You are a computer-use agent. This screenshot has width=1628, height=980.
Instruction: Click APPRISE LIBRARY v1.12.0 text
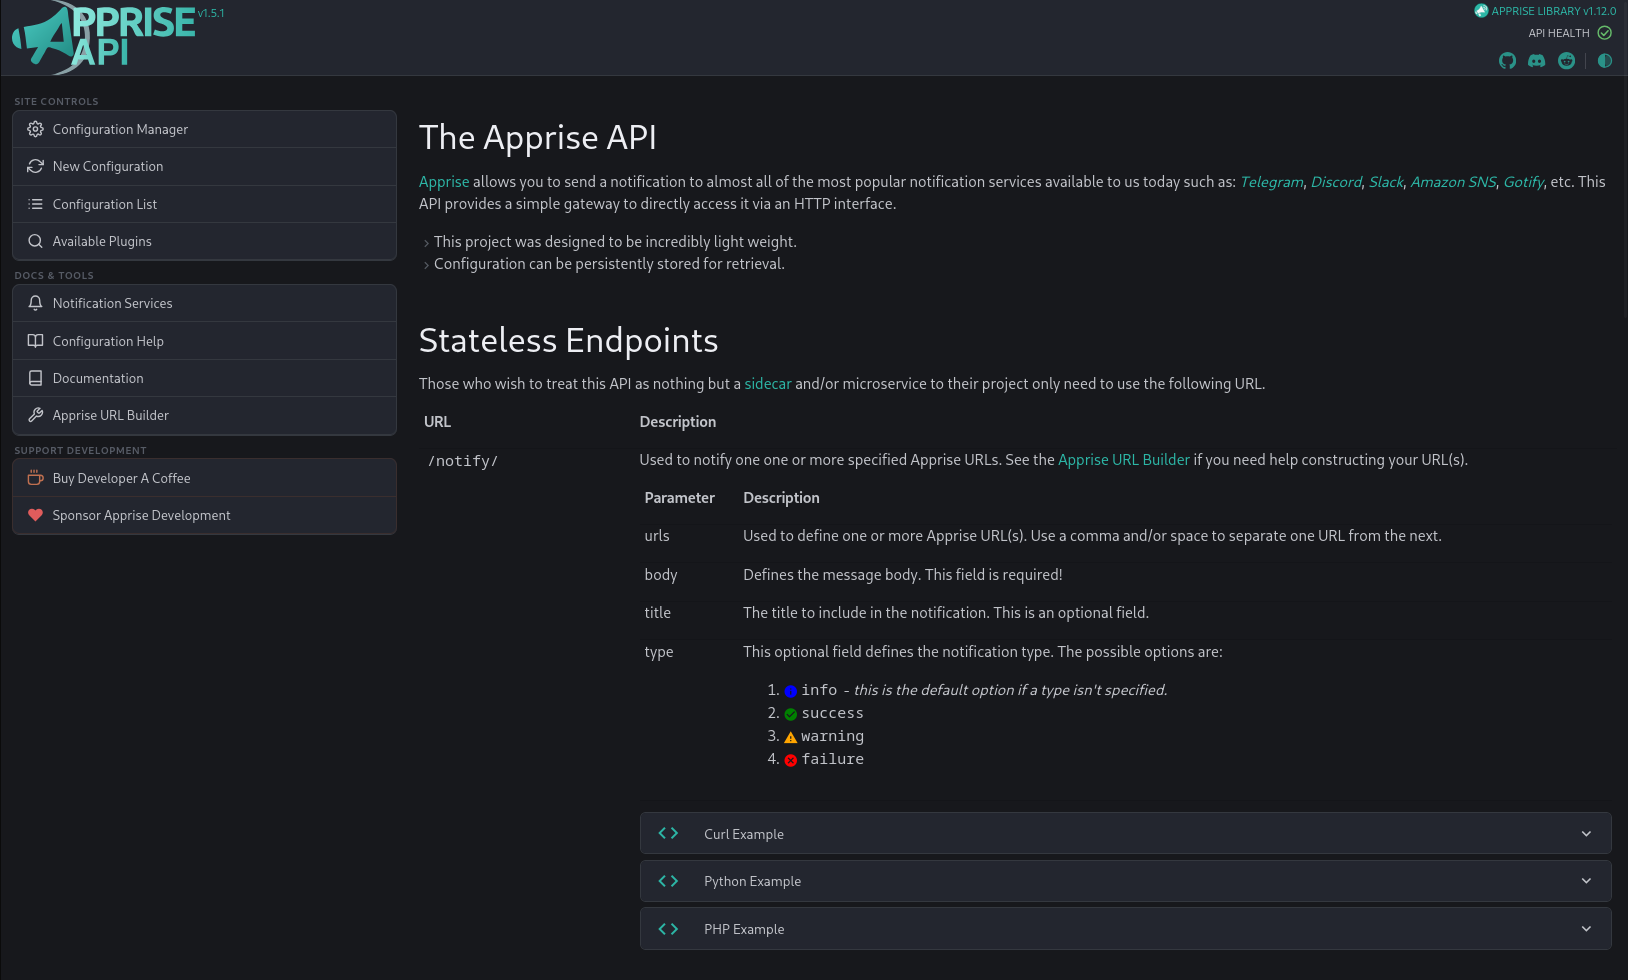[x=1553, y=11]
